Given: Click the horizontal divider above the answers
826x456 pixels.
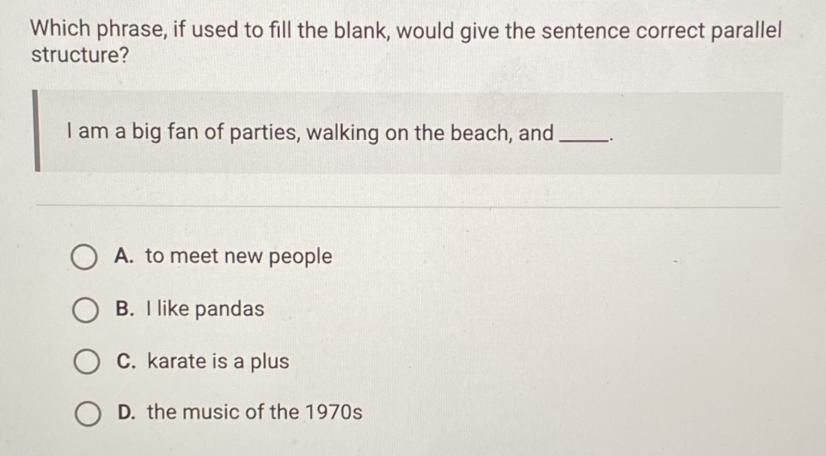Looking at the screenshot, I should [x=407, y=206].
